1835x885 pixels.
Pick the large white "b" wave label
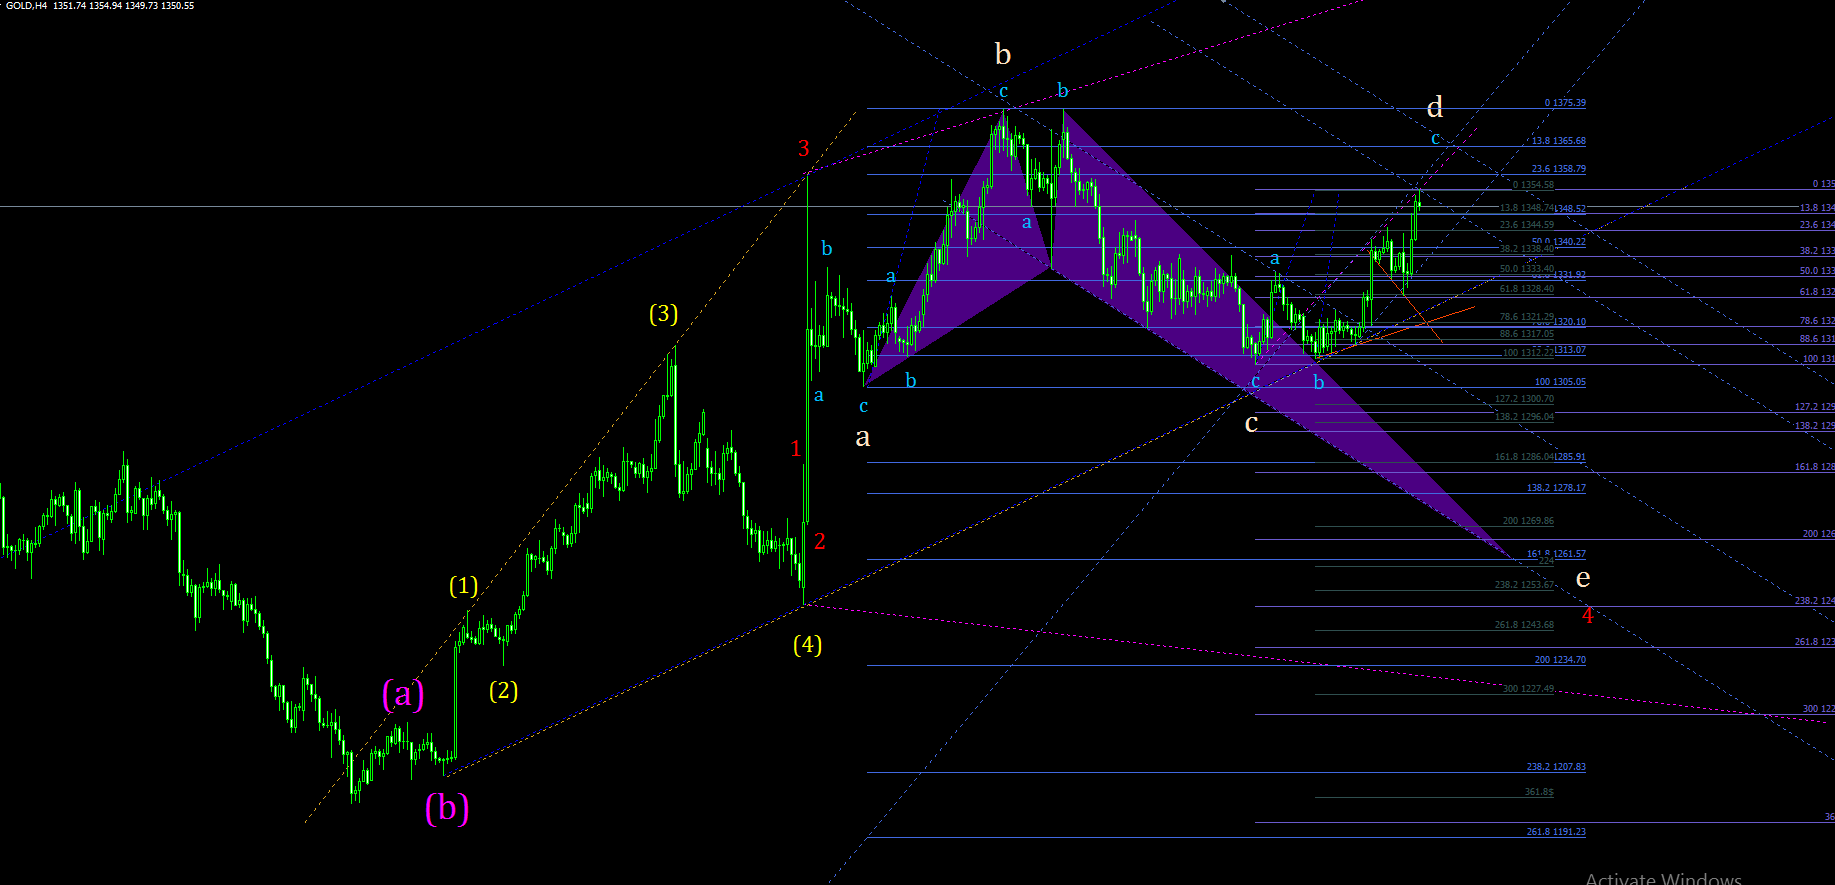point(1003,54)
